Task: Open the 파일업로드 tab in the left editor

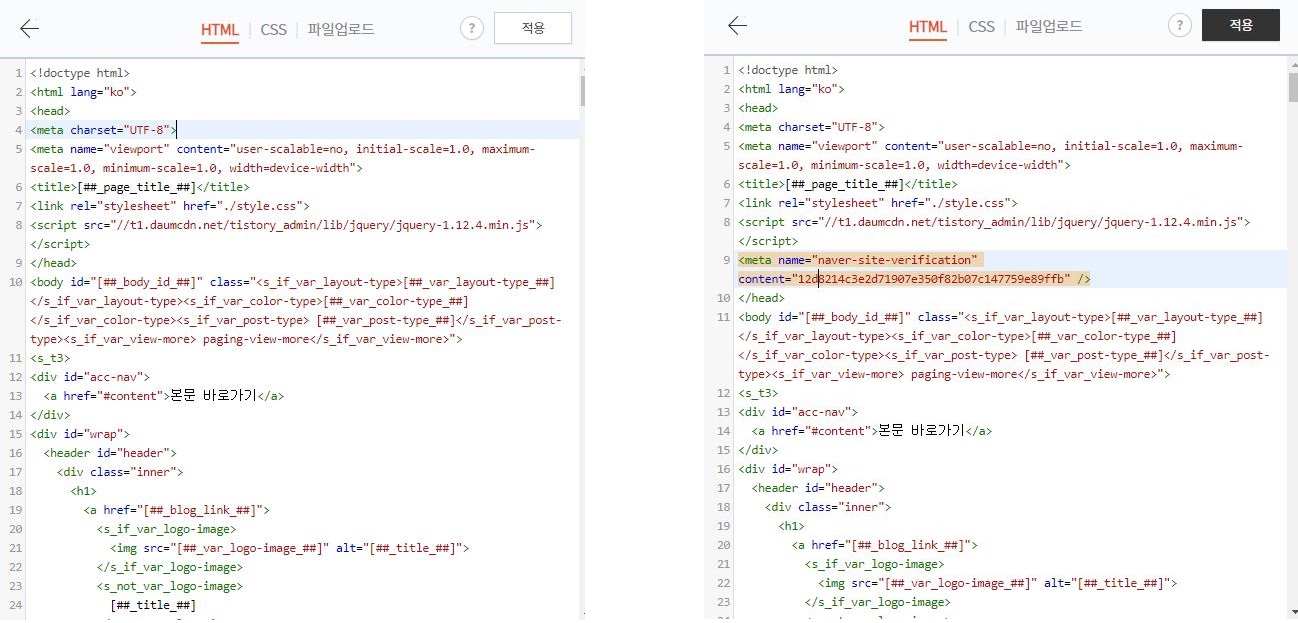Action: click(341, 29)
